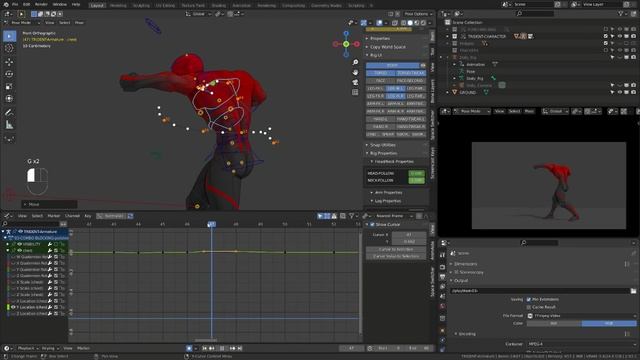This screenshot has width=640, height=360.
Task: Hide GROUND object with its eye icon
Action: point(620,93)
